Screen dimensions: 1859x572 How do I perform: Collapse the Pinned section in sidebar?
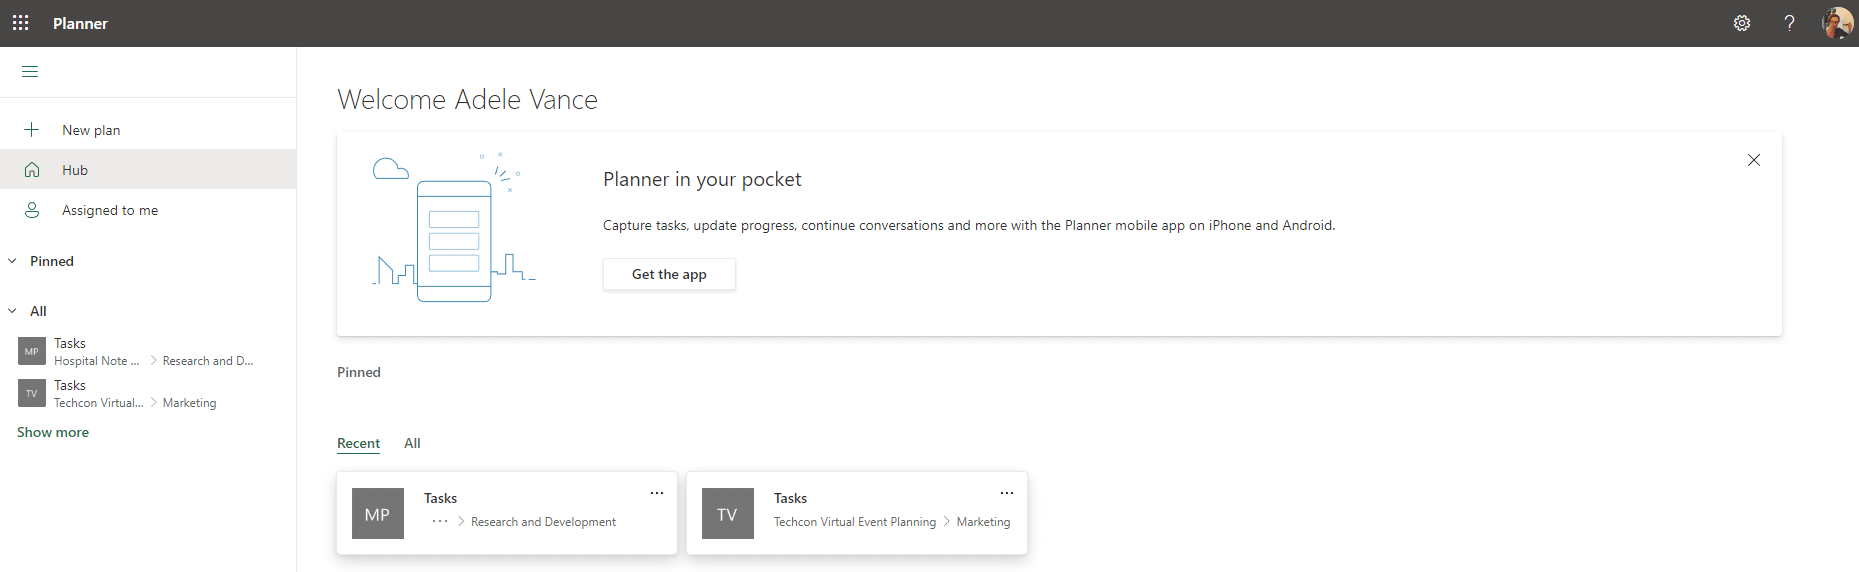(13, 261)
